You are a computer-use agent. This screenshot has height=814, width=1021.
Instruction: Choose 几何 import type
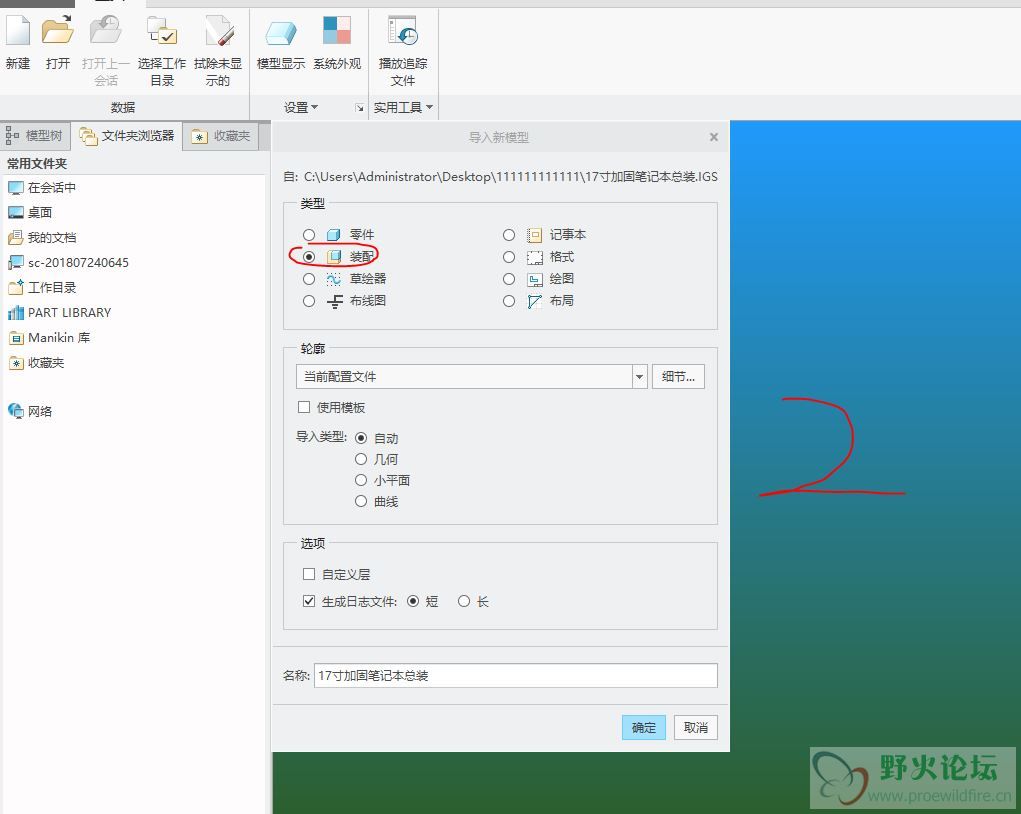pyautogui.click(x=361, y=459)
